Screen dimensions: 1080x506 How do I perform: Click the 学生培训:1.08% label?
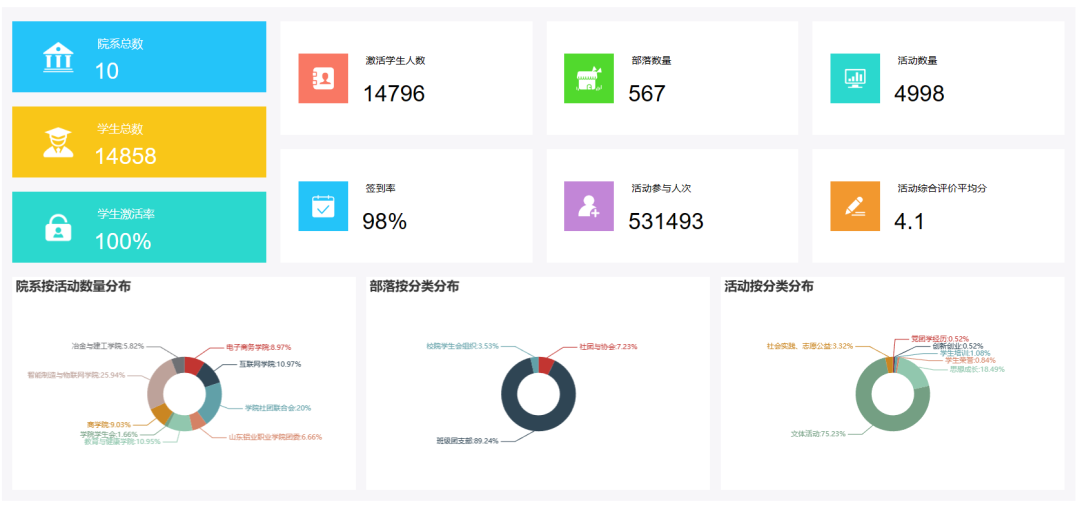pos(965,353)
